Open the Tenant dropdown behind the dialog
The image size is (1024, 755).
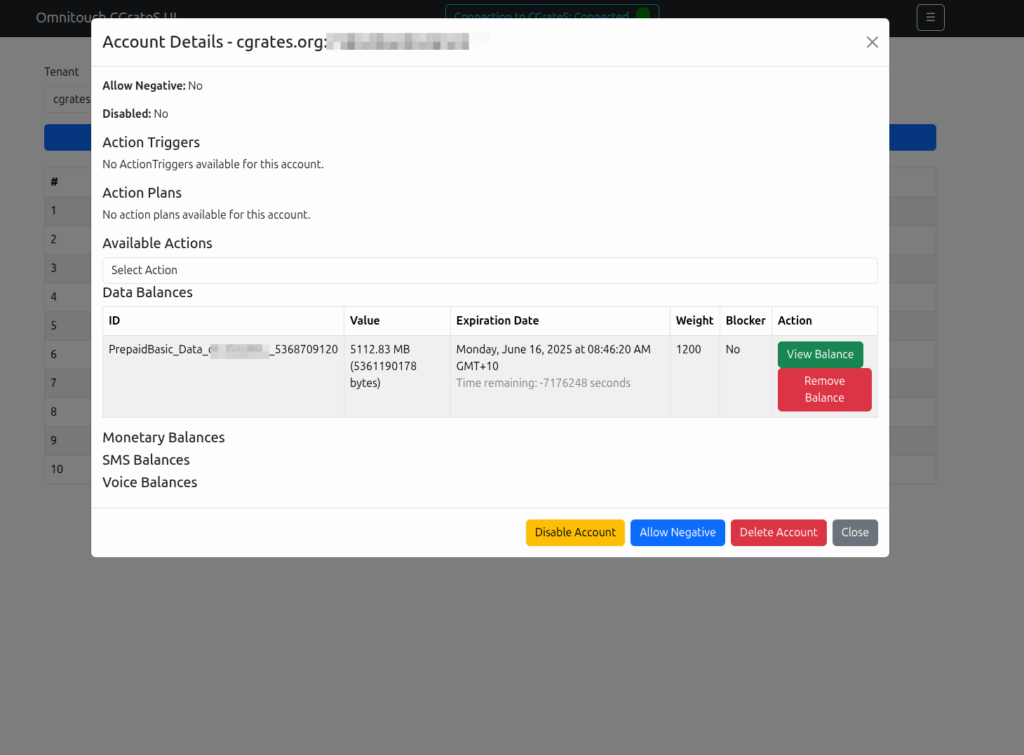point(68,99)
